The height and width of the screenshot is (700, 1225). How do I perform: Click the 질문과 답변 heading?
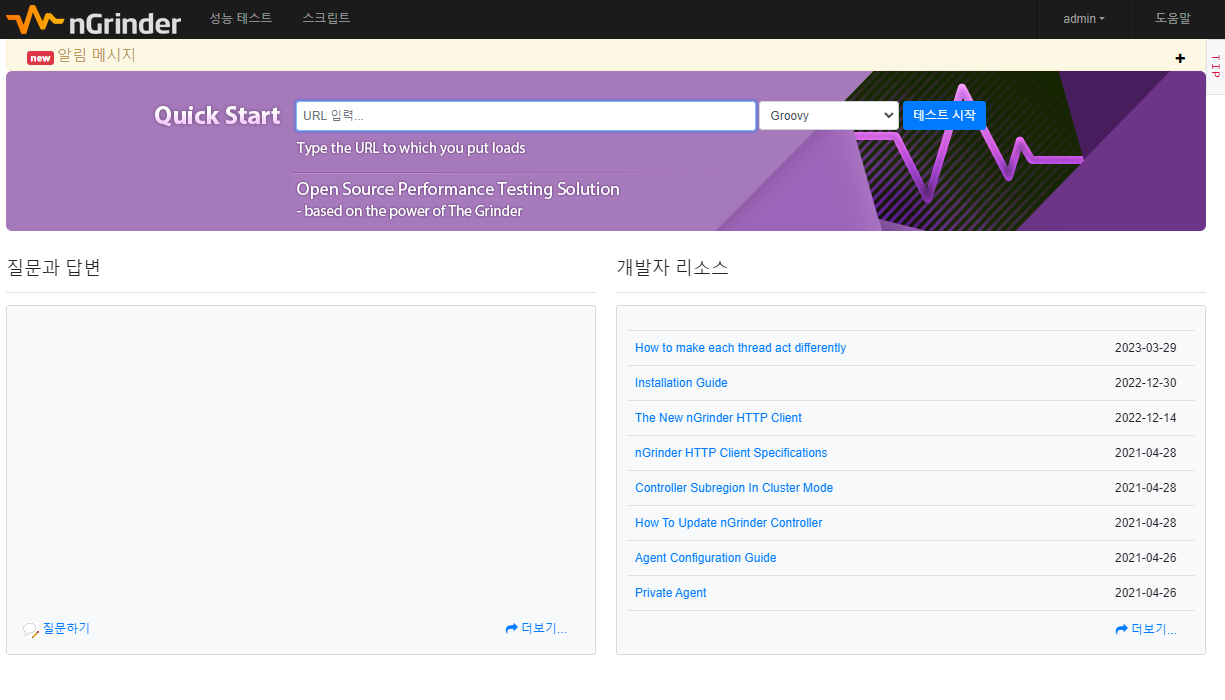click(x=54, y=268)
